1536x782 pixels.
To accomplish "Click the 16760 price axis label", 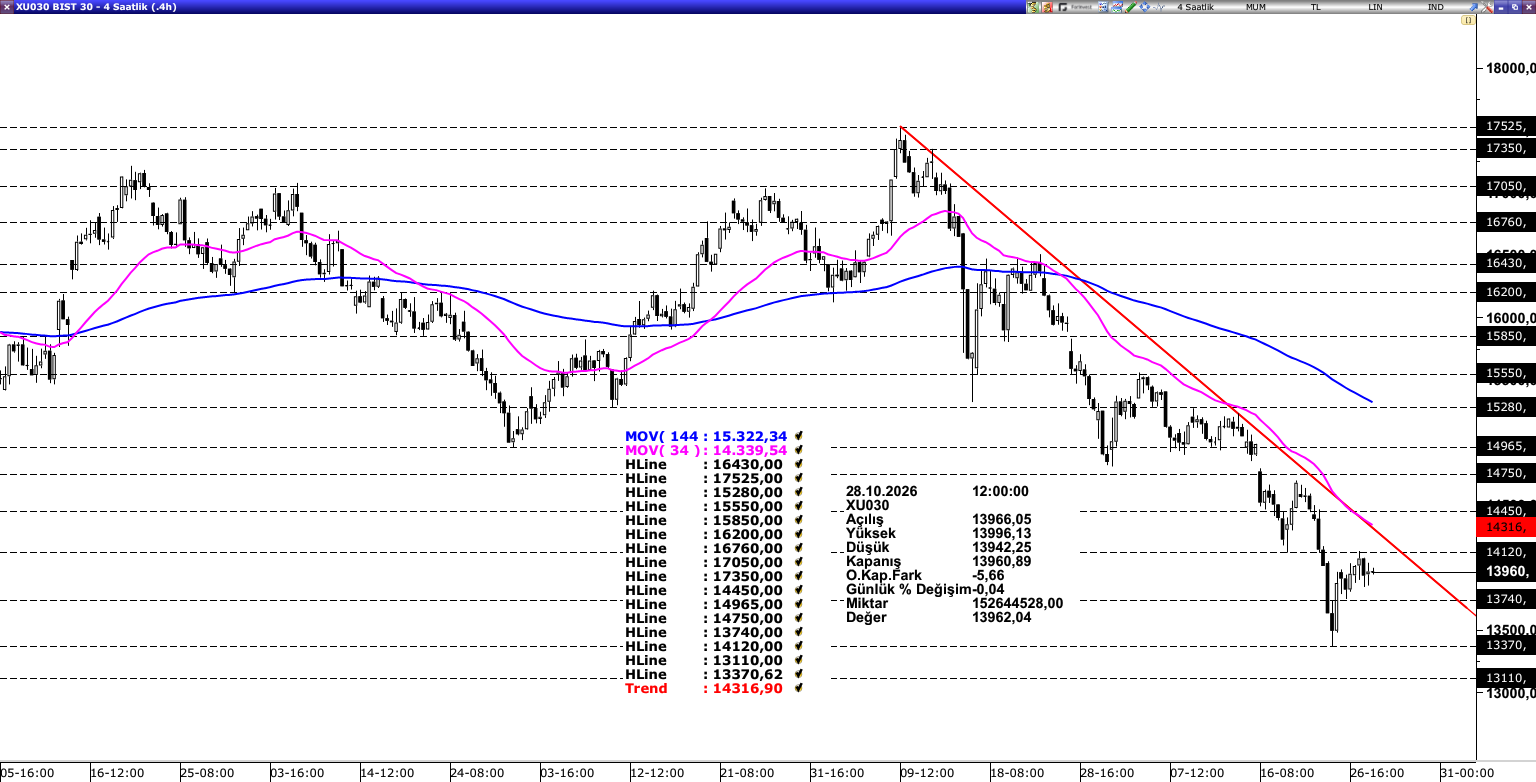I will [1506, 222].
